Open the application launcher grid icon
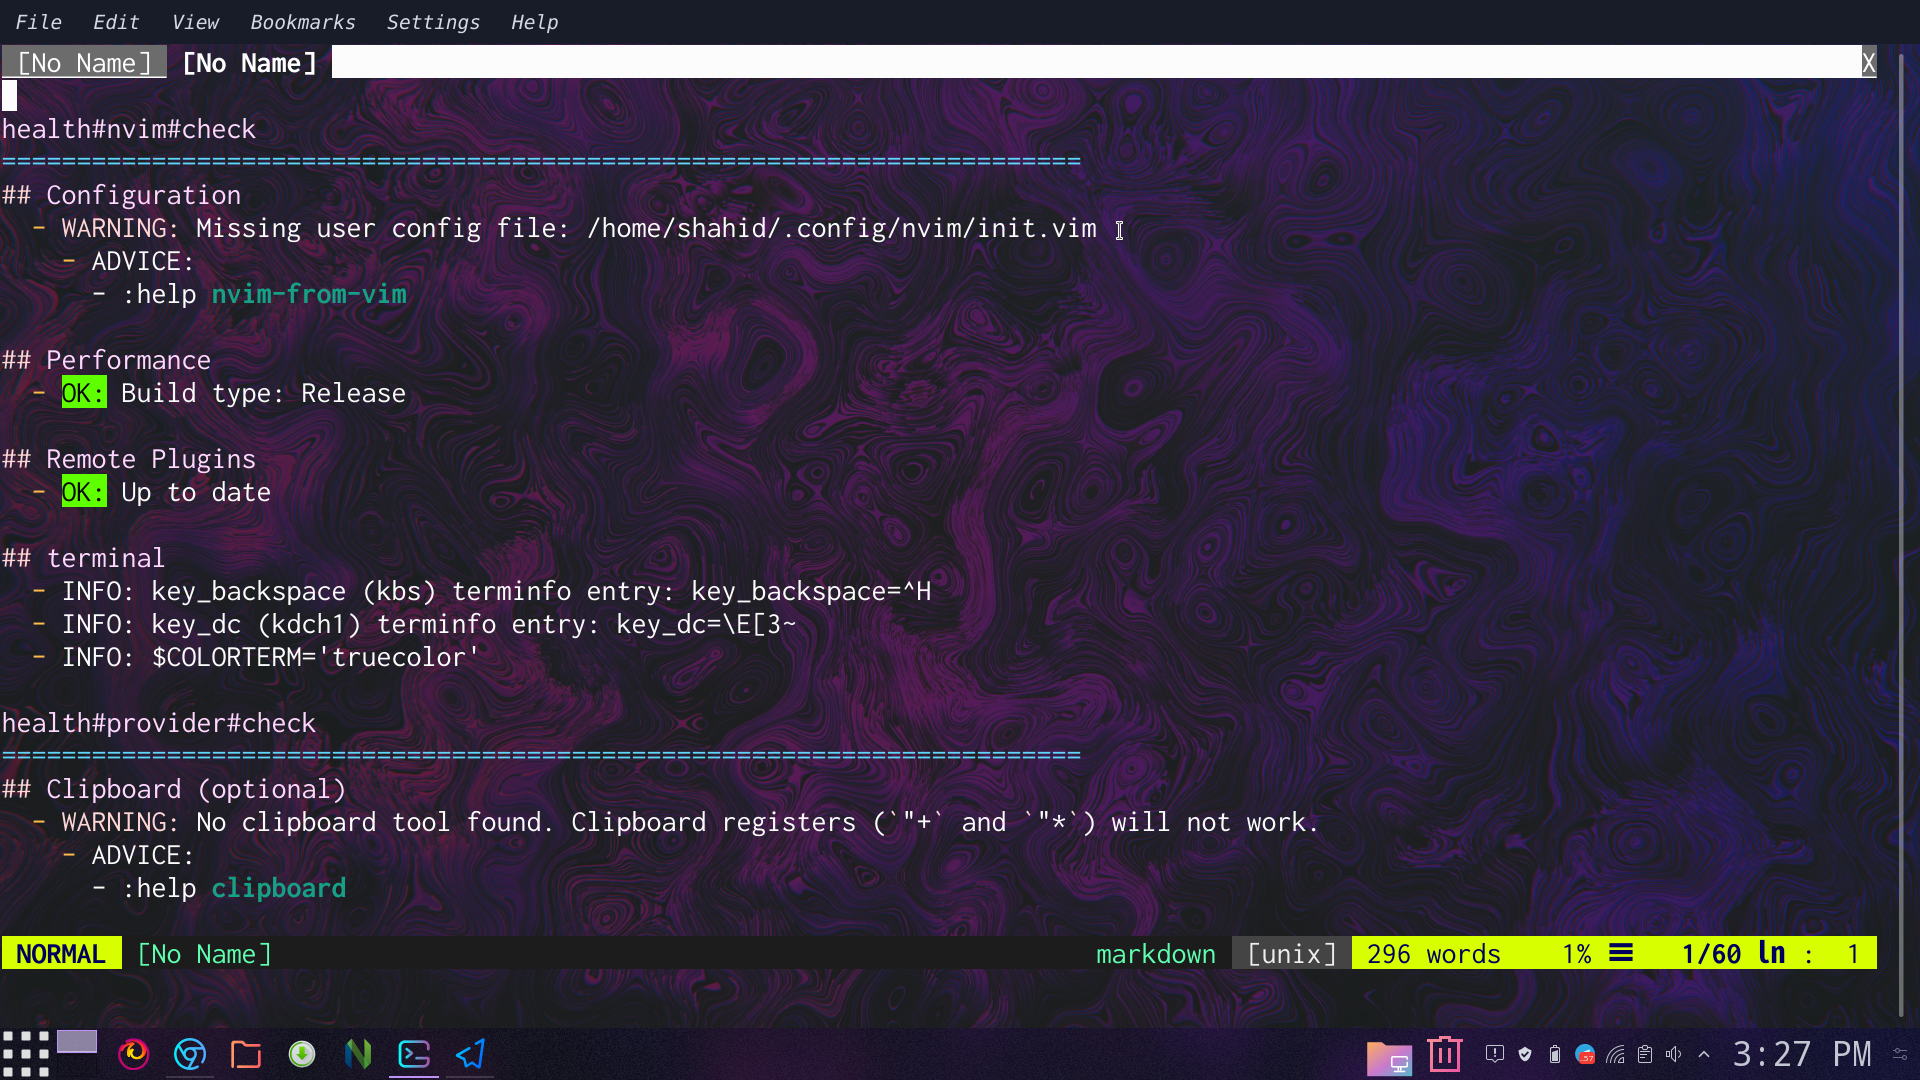Viewport: 1920px width, 1080px height. point(25,1054)
